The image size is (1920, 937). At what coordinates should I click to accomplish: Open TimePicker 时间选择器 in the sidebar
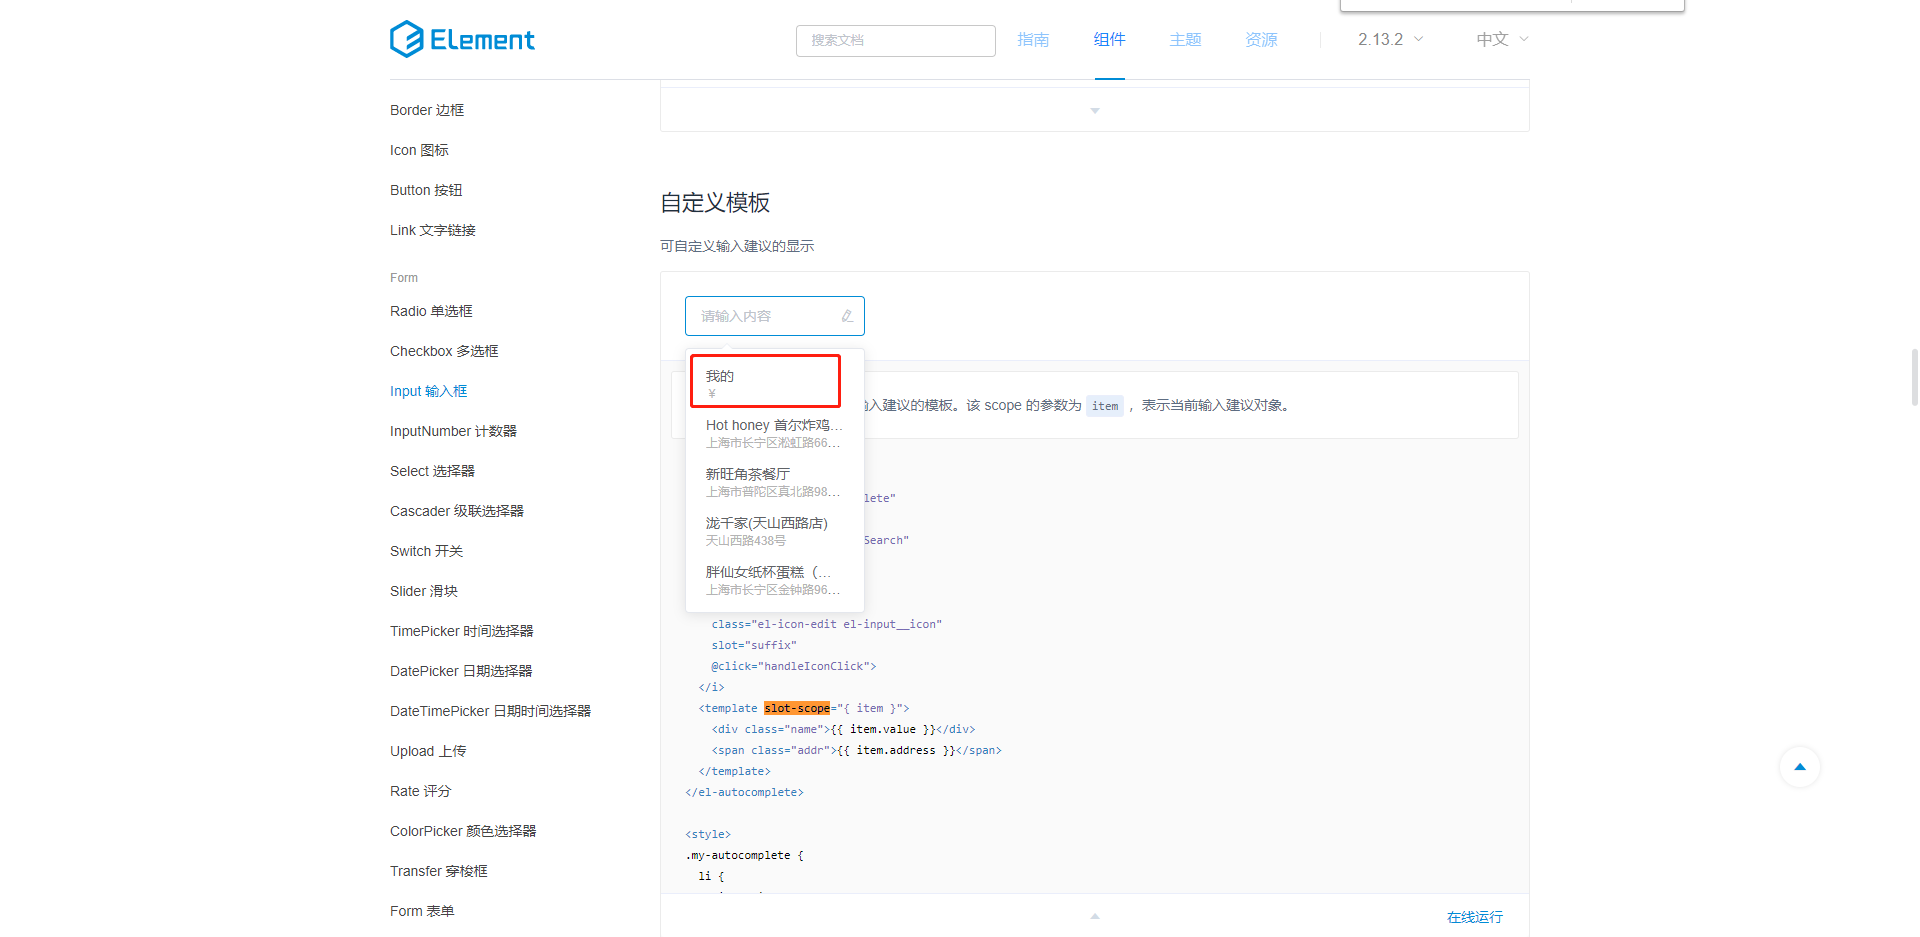(x=462, y=631)
